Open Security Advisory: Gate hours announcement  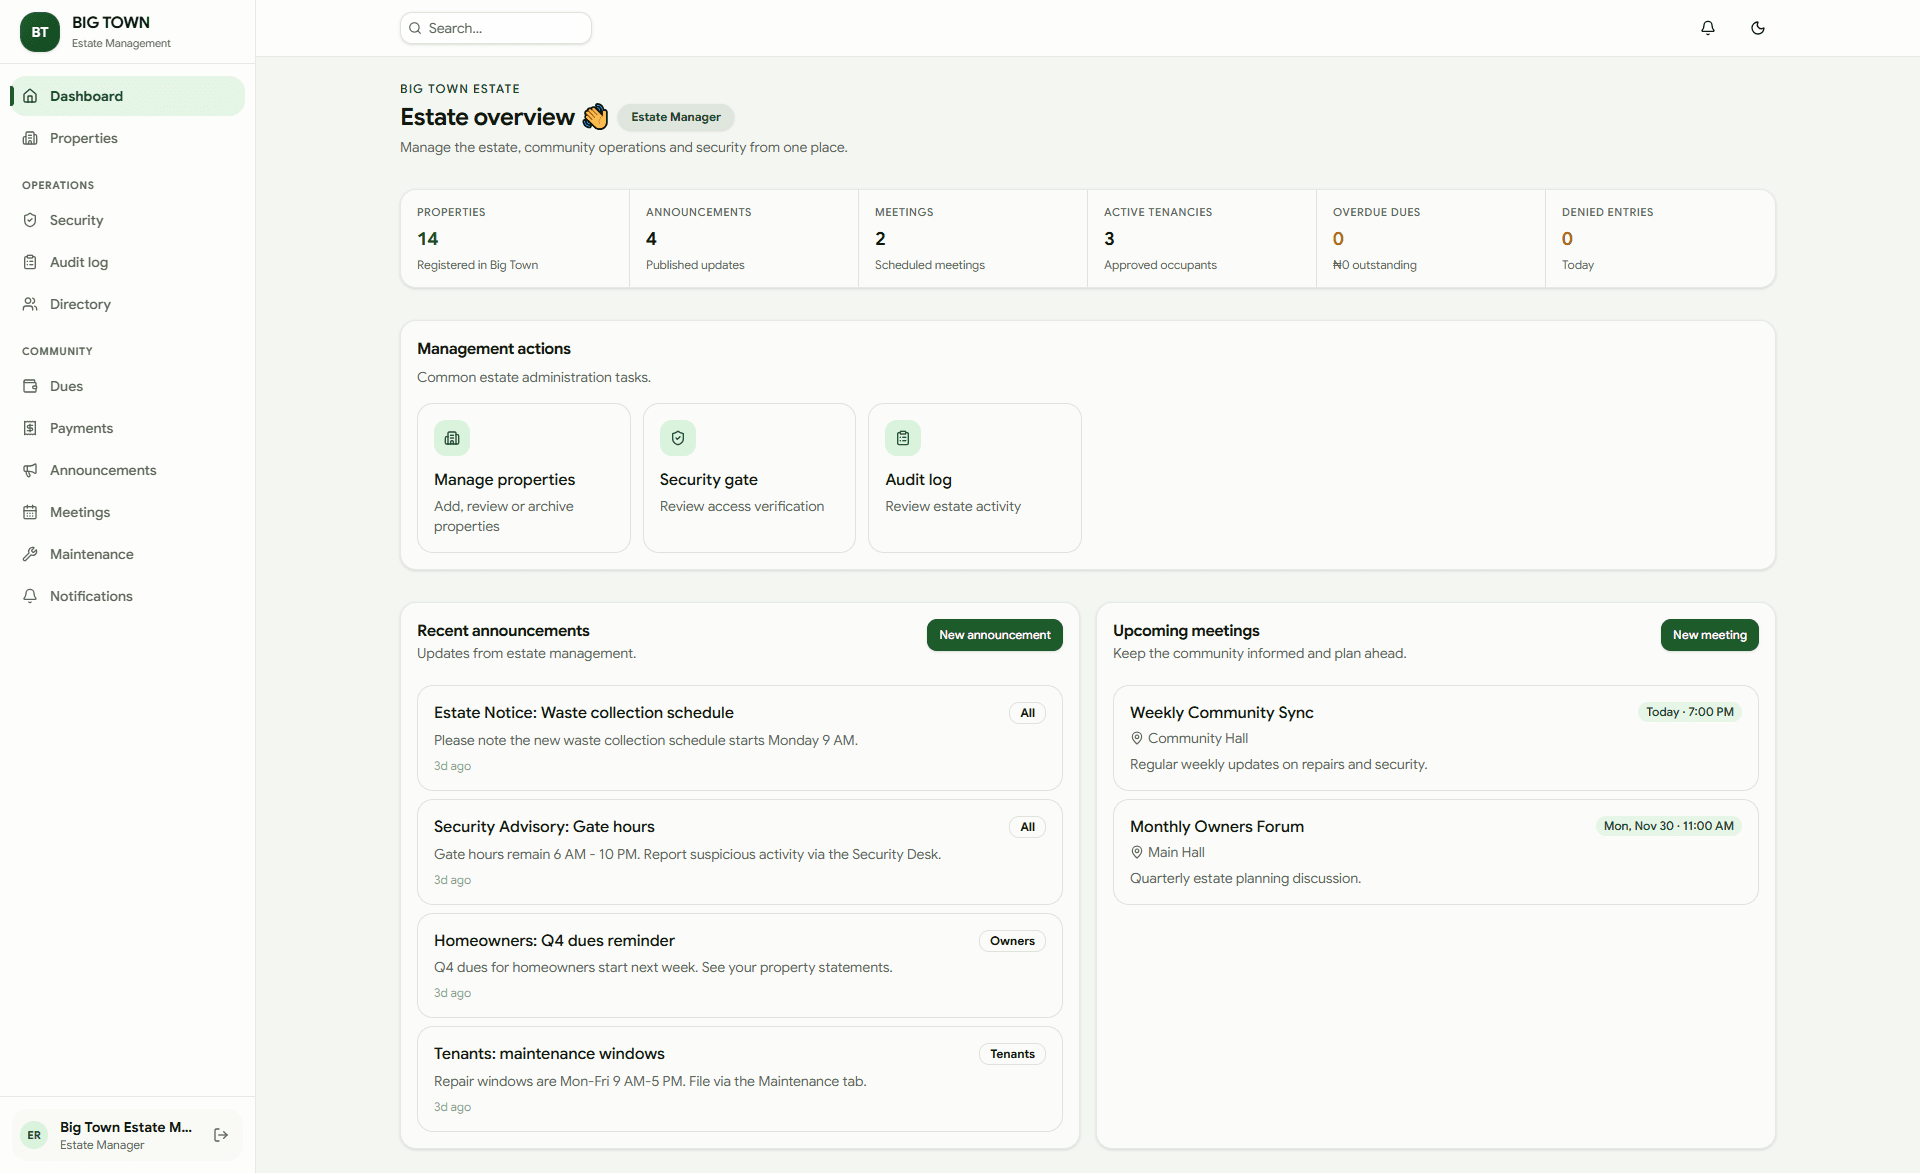pos(740,852)
